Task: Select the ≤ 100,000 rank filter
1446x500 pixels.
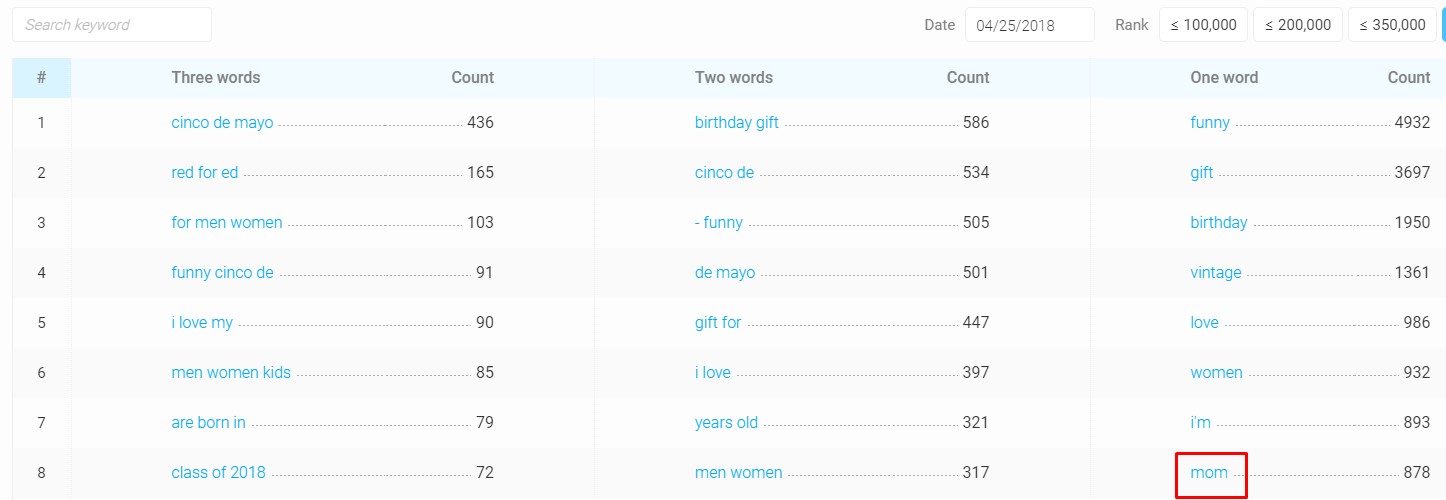Action: [x=1203, y=25]
